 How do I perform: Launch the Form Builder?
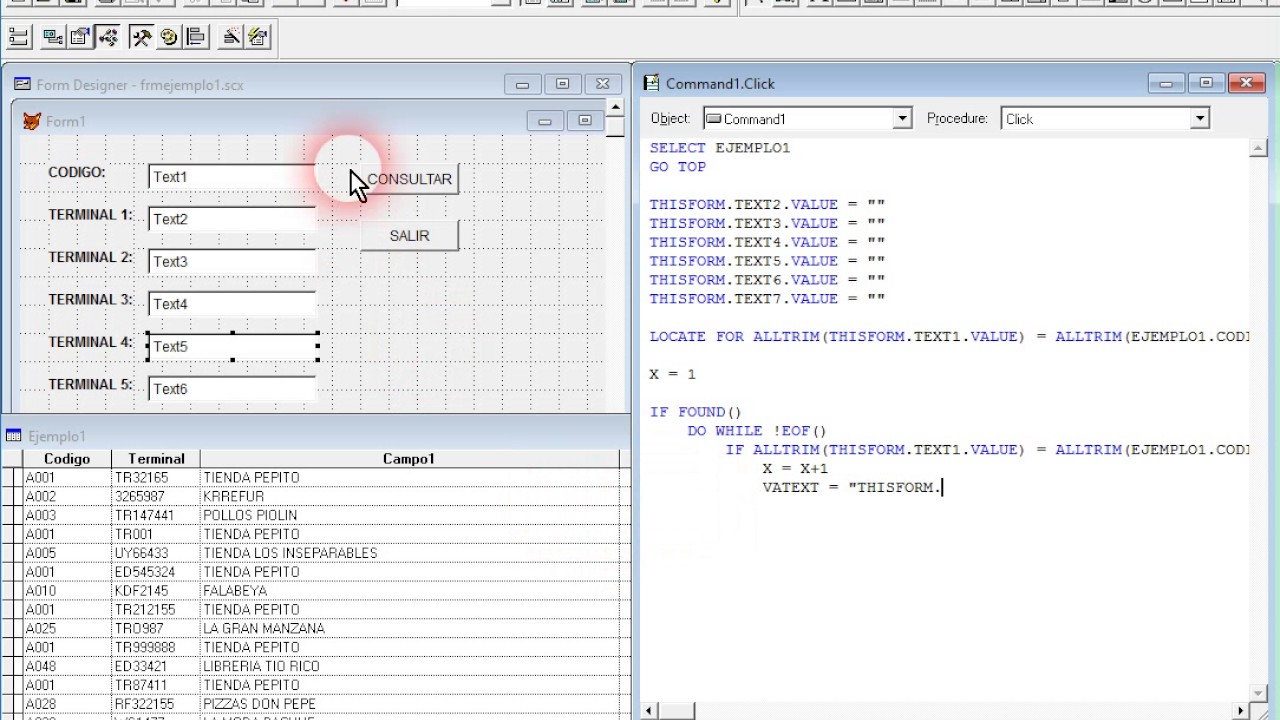pos(232,38)
